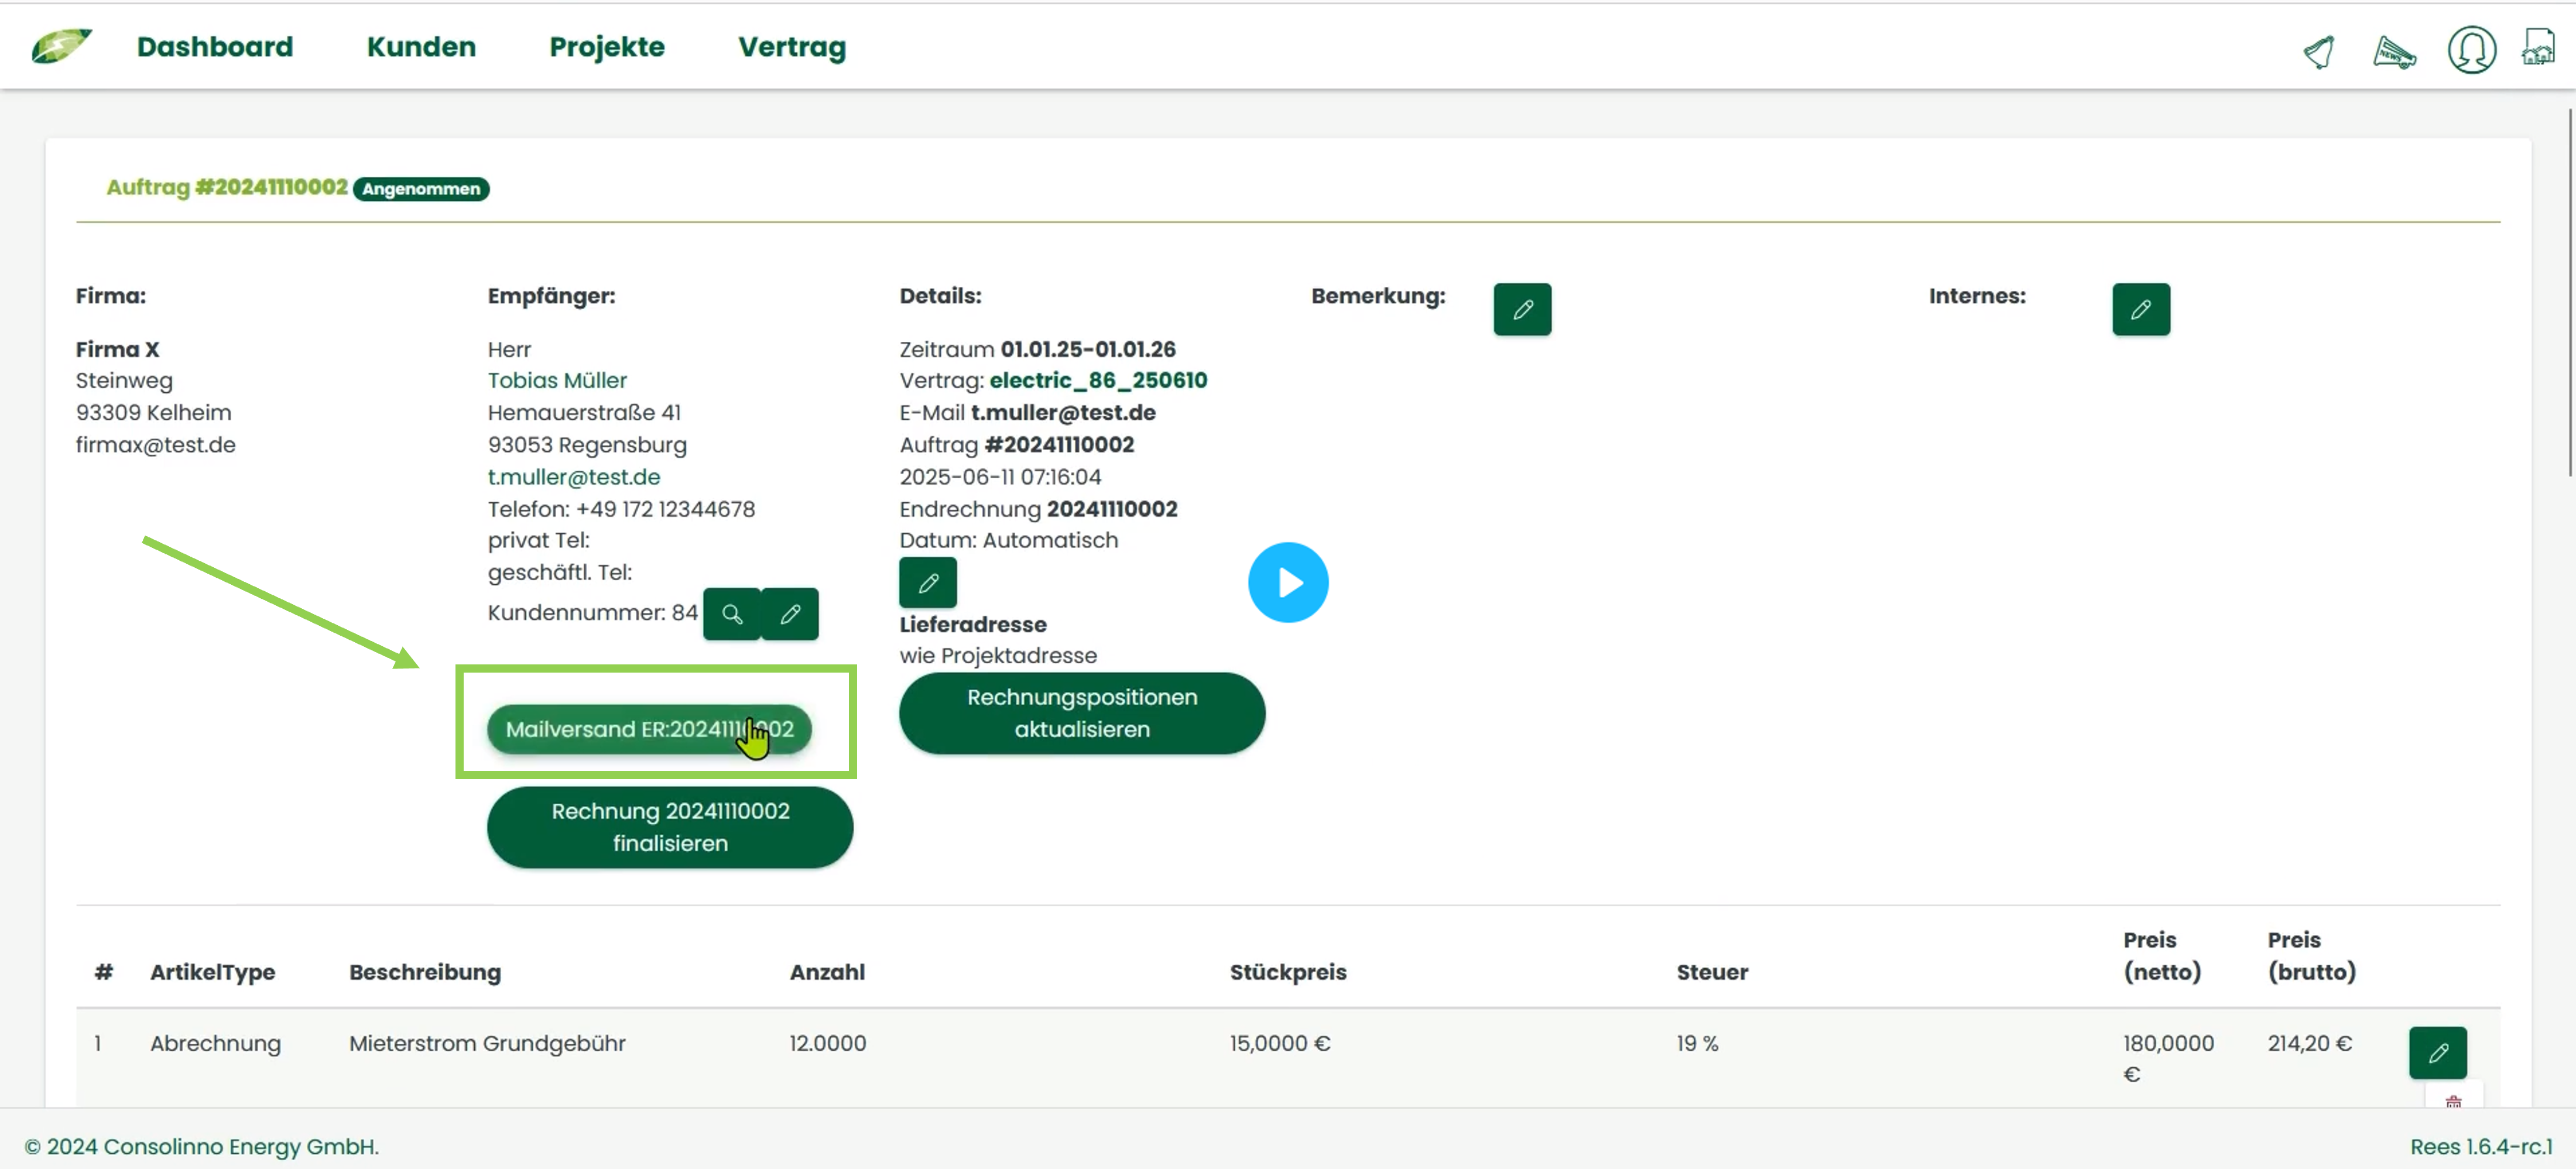Click the Preis (netto) column header
Viewport: 2576px width, 1169px height.
click(2162, 956)
